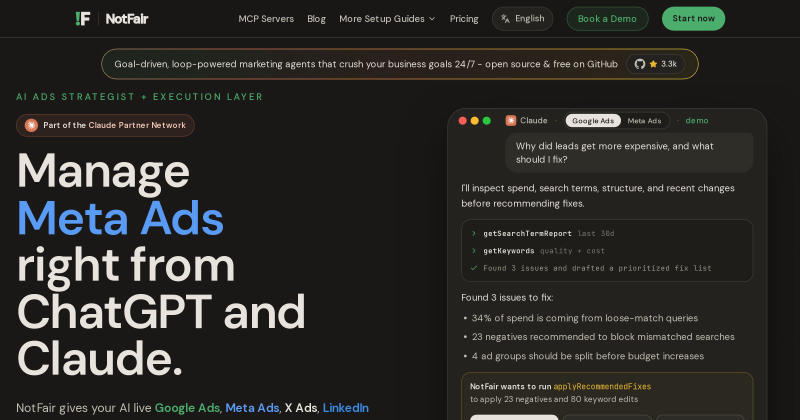Click the Claude icon in partner badge
The width and height of the screenshot is (800, 420).
31,126
